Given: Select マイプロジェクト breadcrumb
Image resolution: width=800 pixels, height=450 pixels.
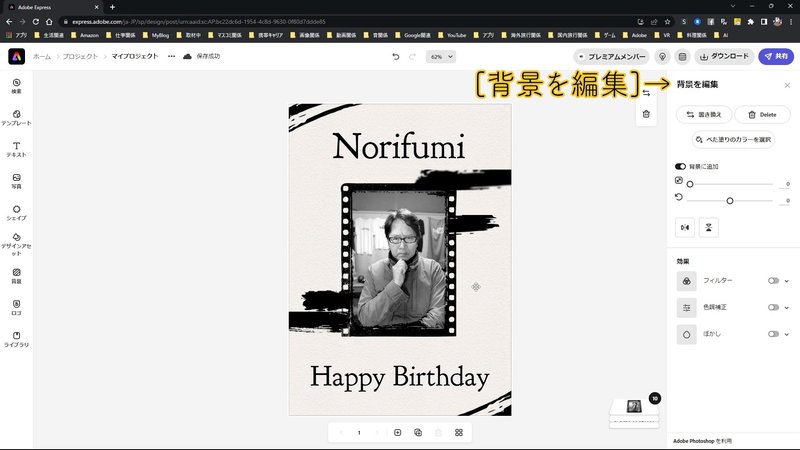Looking at the screenshot, I should click(135, 57).
